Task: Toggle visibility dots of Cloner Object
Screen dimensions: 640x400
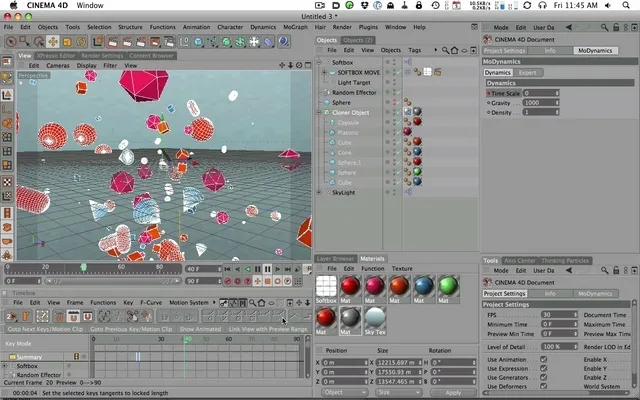Action: (x=394, y=112)
